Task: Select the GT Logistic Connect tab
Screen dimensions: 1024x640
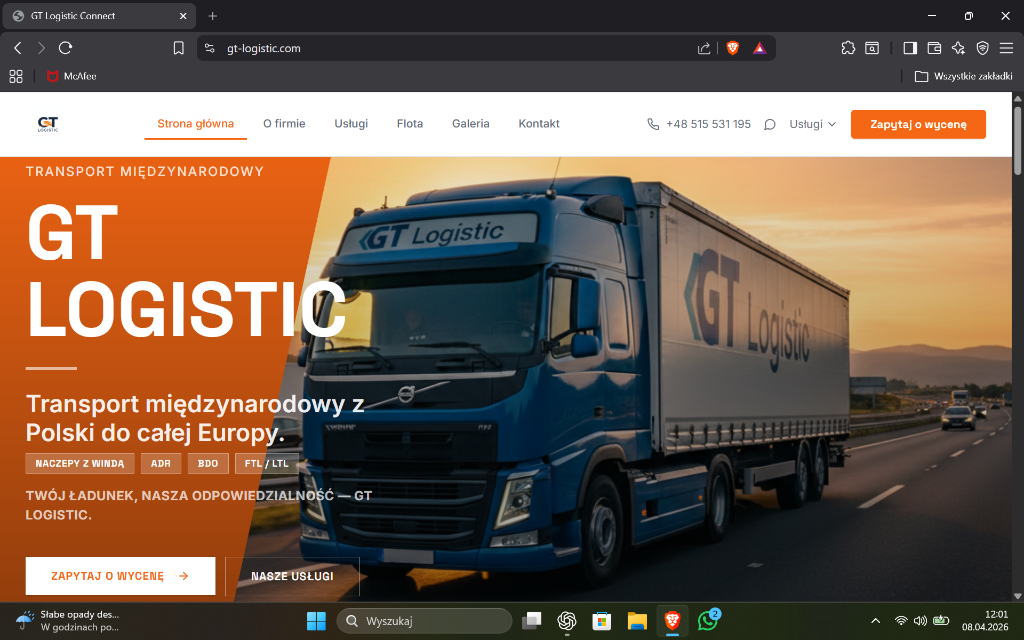Action: tap(98, 16)
